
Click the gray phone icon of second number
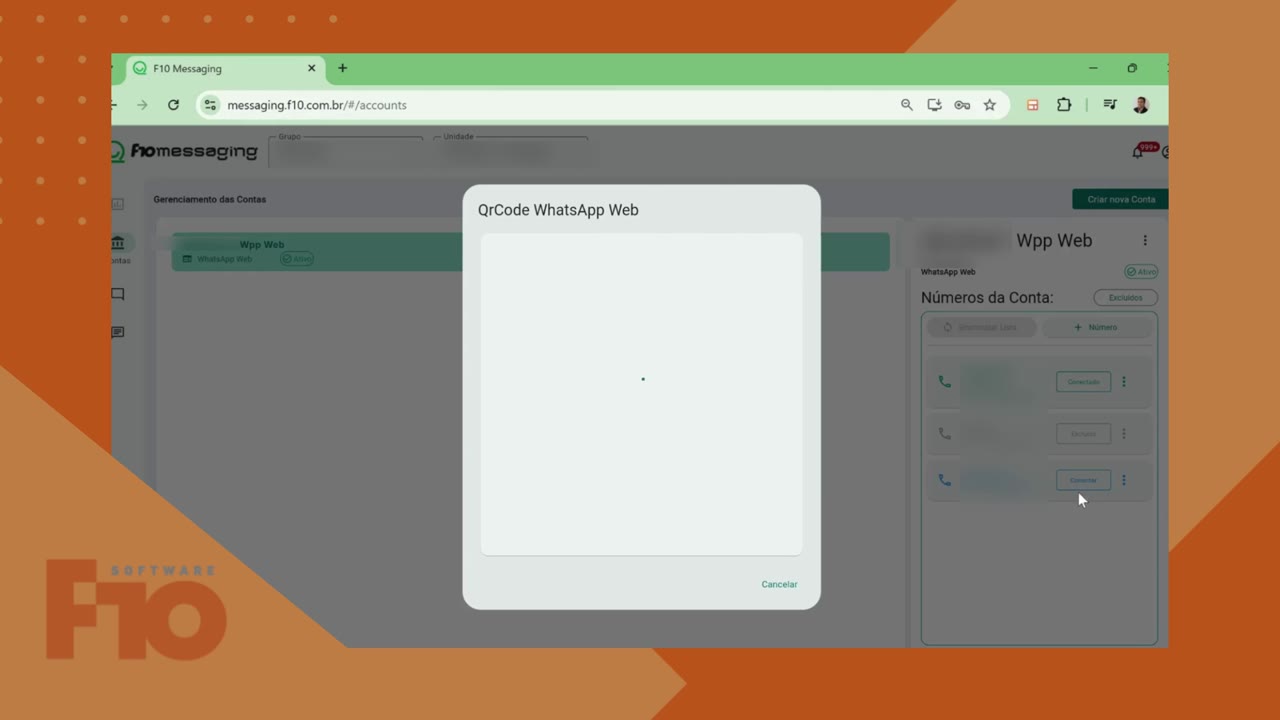tap(944, 434)
